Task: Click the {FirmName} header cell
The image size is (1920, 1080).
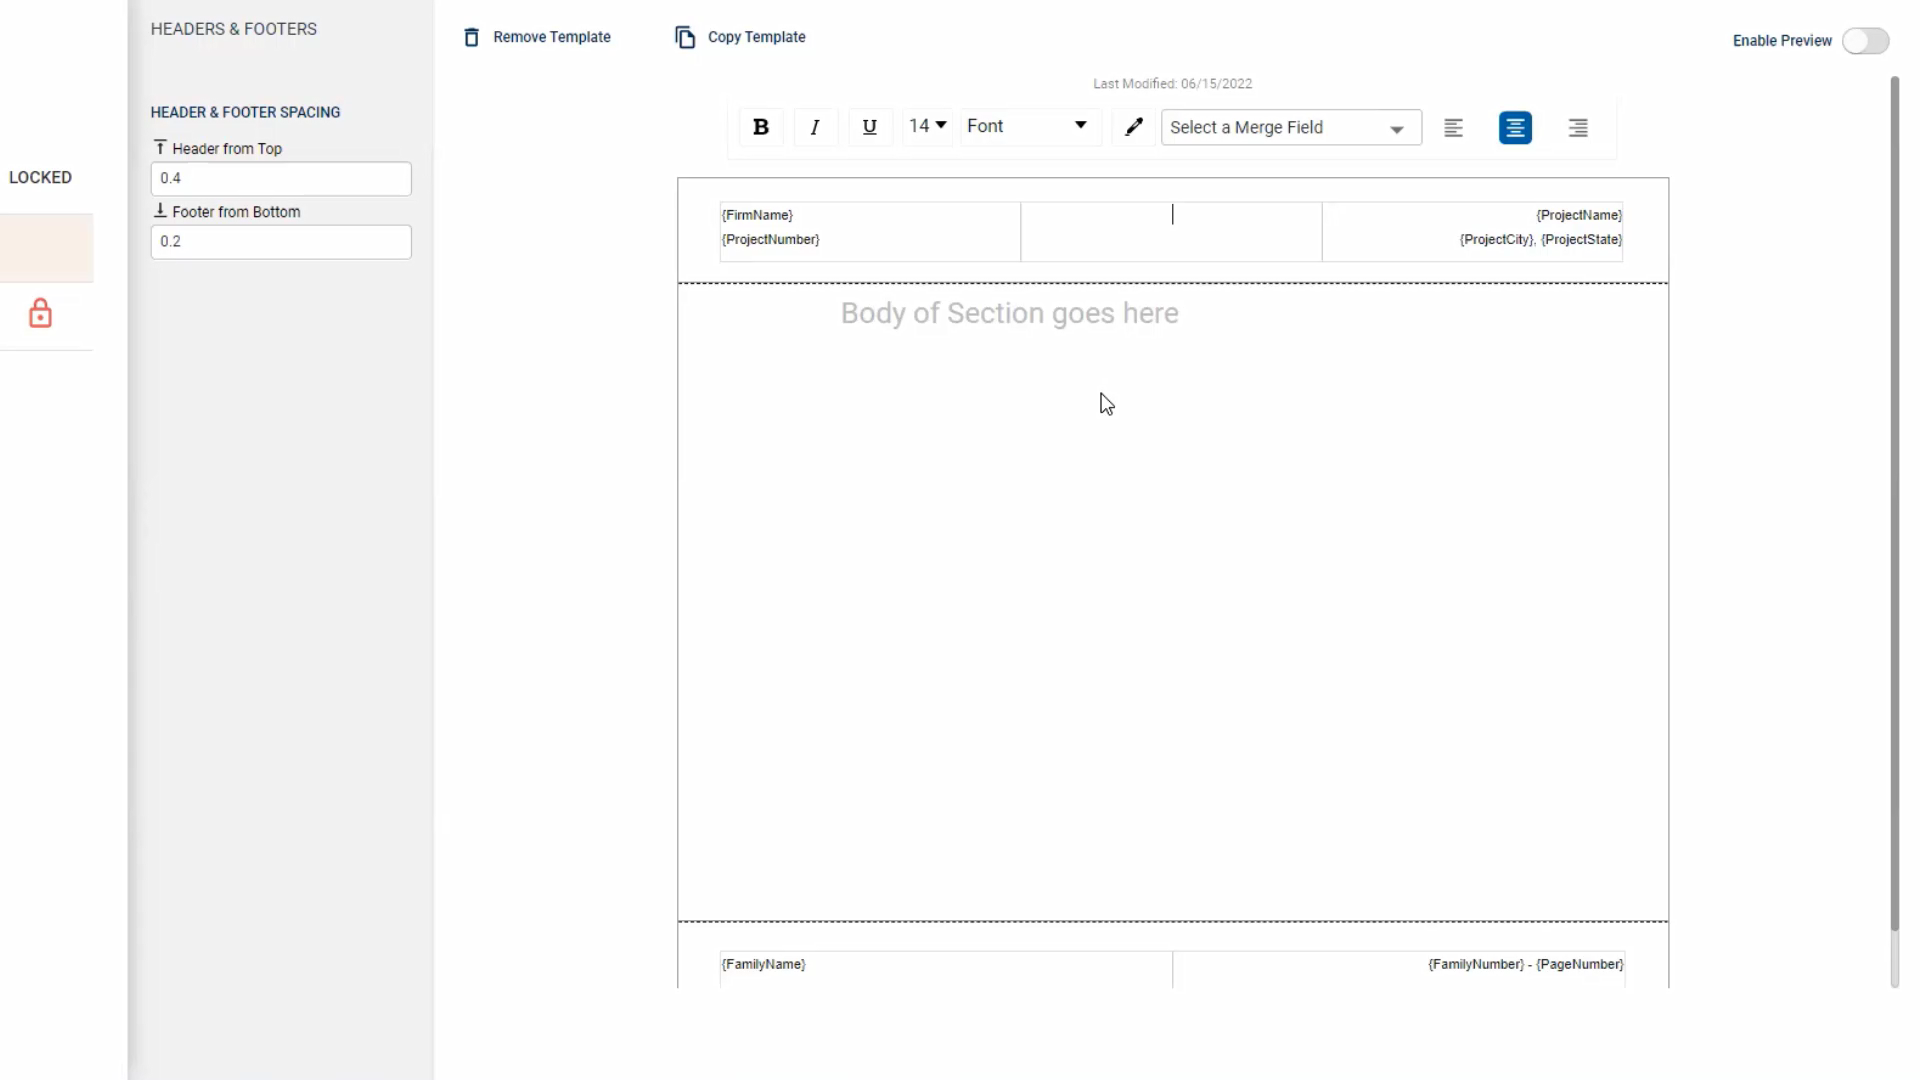Action: 757,215
